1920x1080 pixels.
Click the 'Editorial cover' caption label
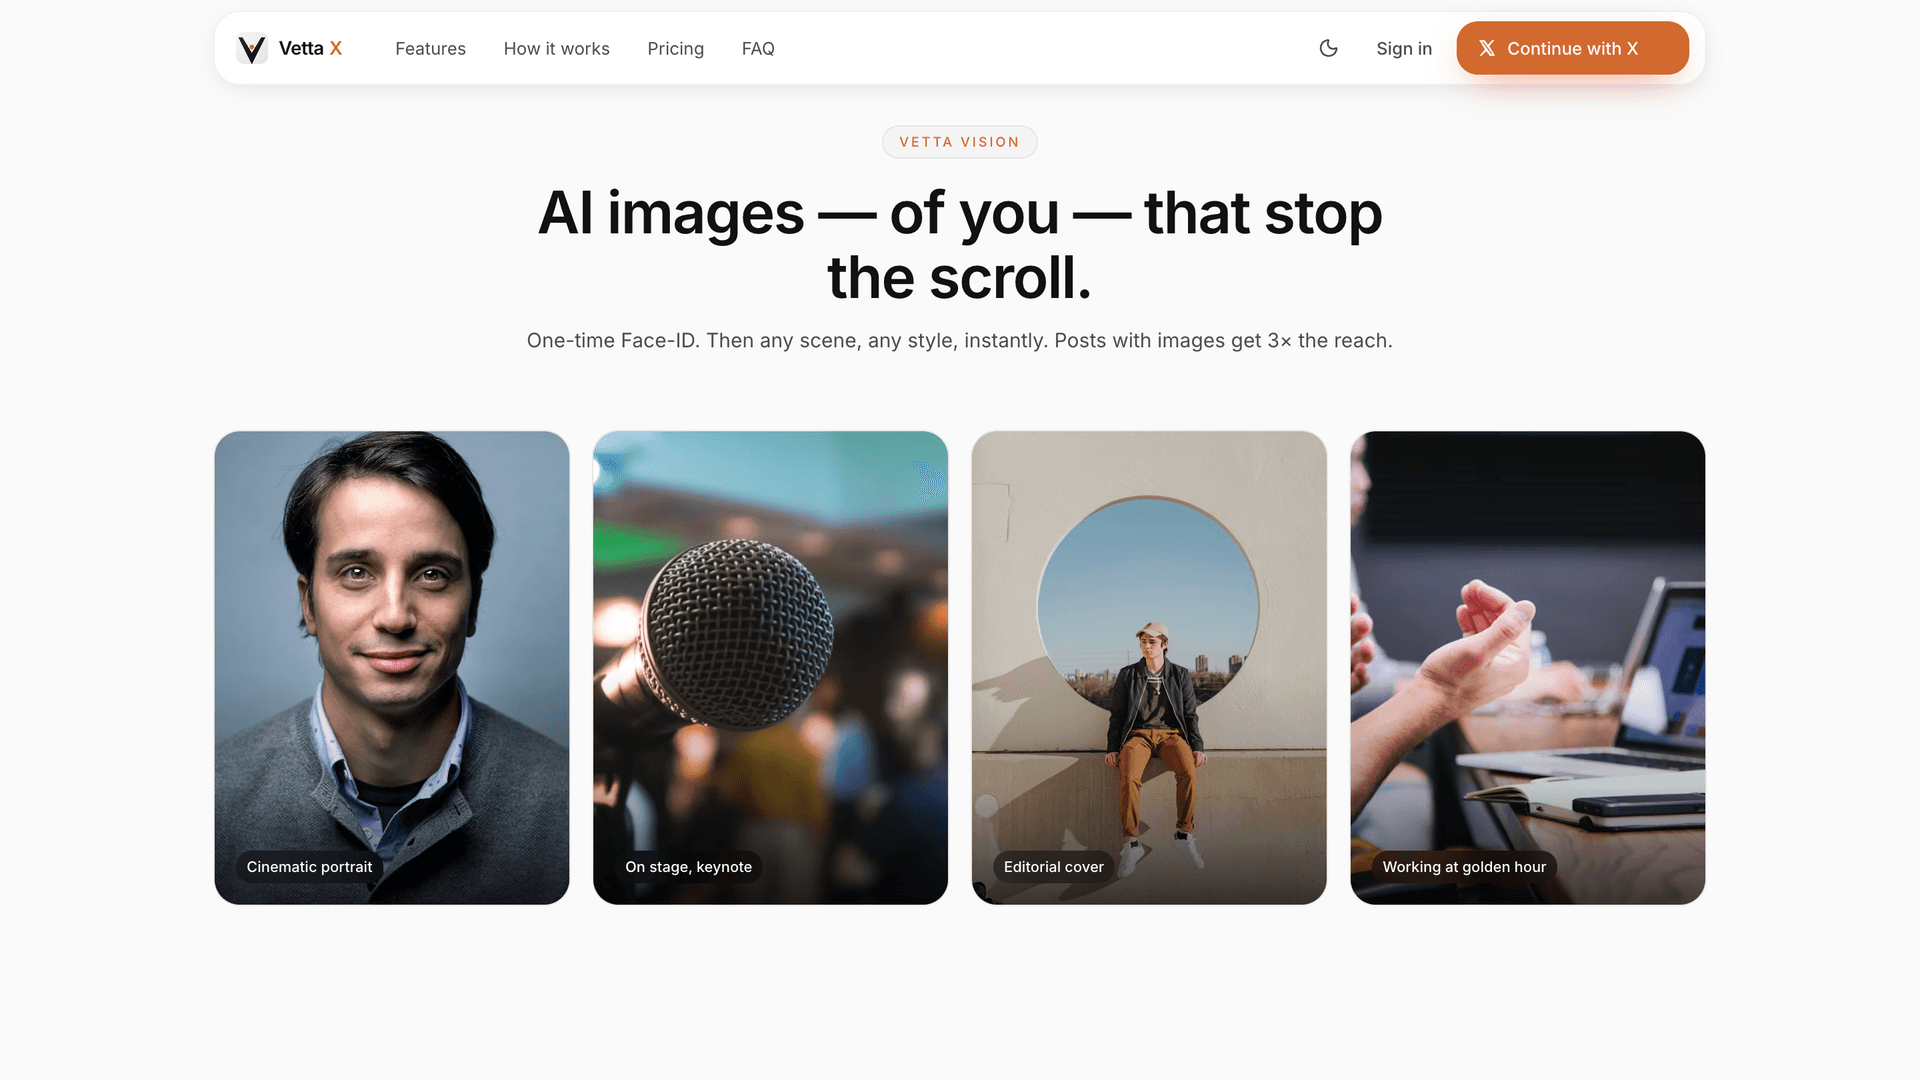pos(1054,867)
